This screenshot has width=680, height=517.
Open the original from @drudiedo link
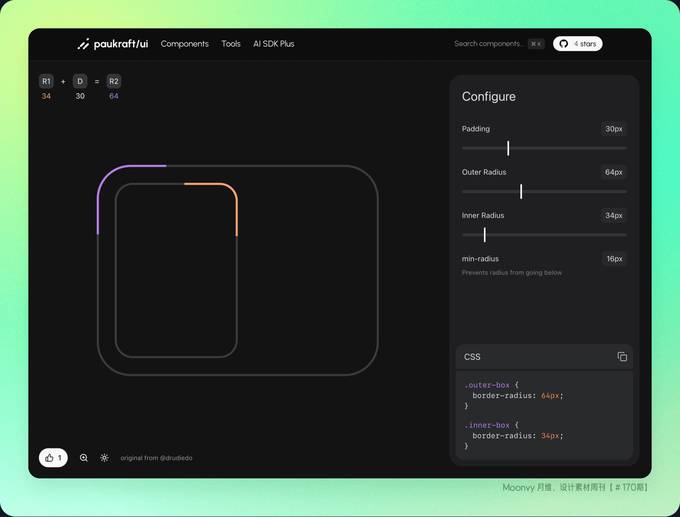pyautogui.click(x=157, y=458)
